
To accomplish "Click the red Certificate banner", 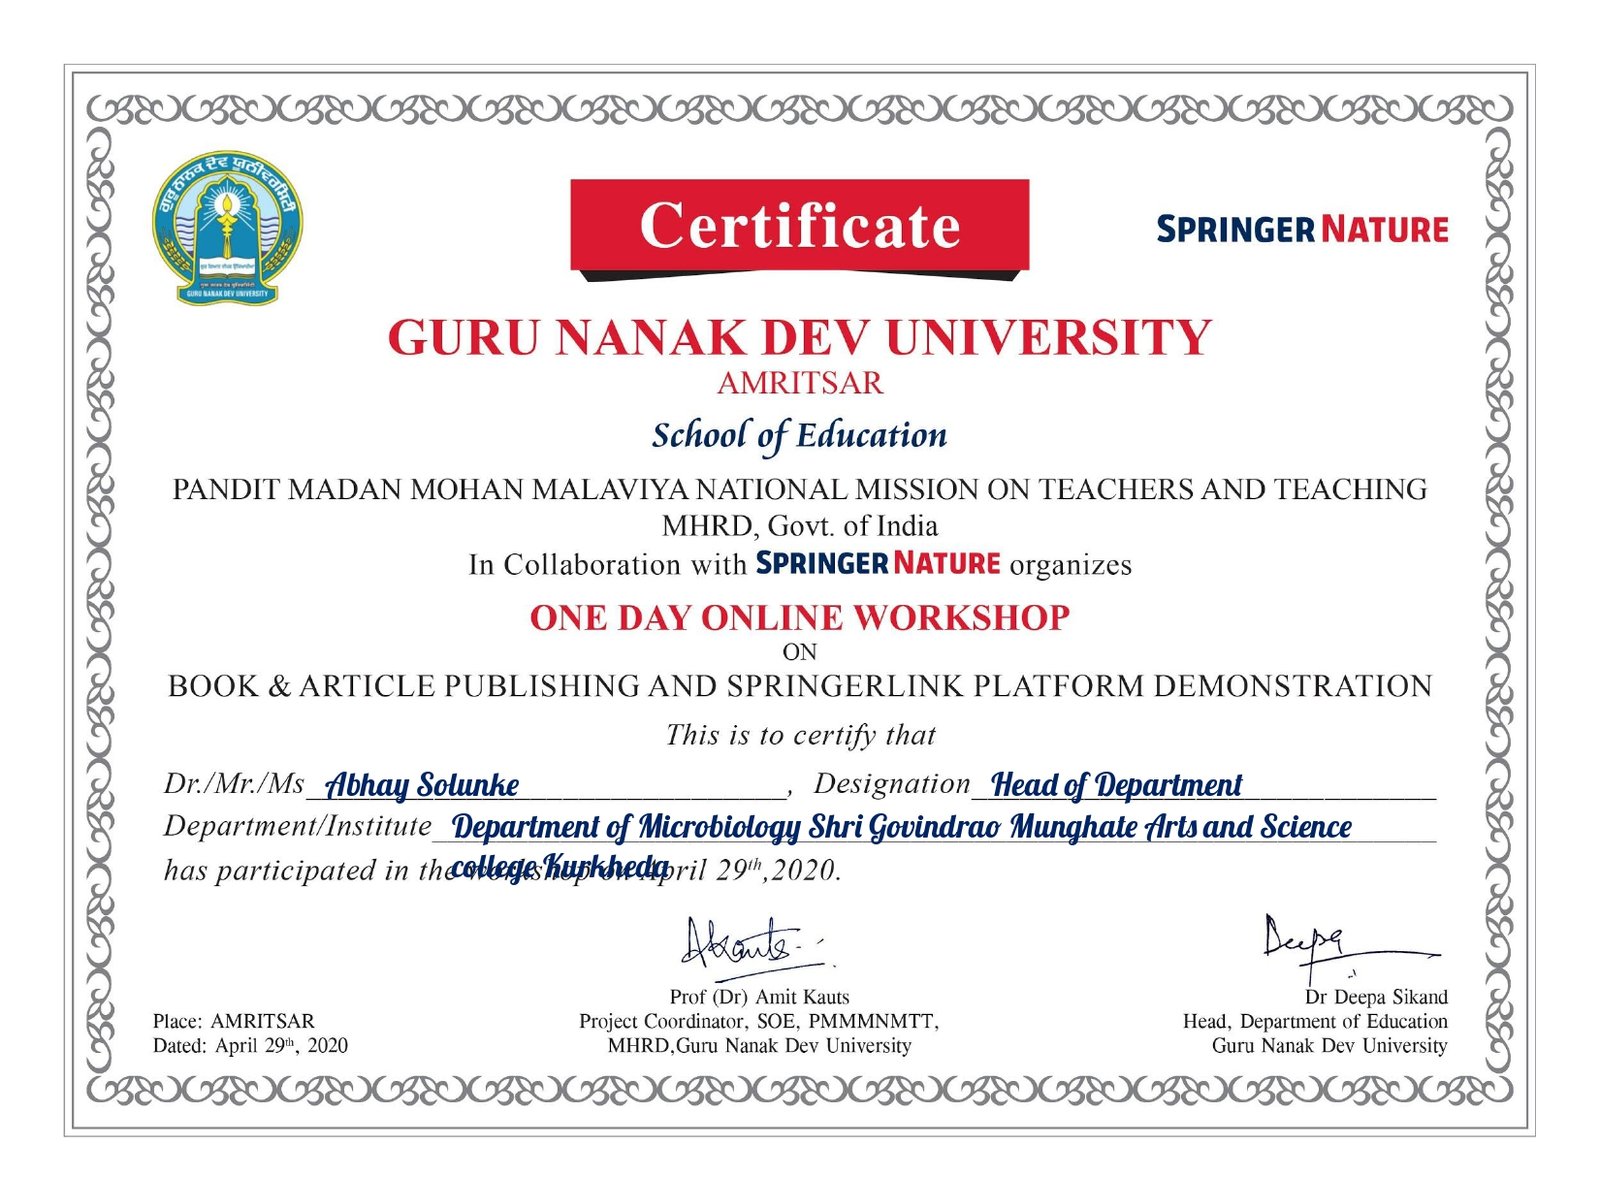I will coord(799,225).
